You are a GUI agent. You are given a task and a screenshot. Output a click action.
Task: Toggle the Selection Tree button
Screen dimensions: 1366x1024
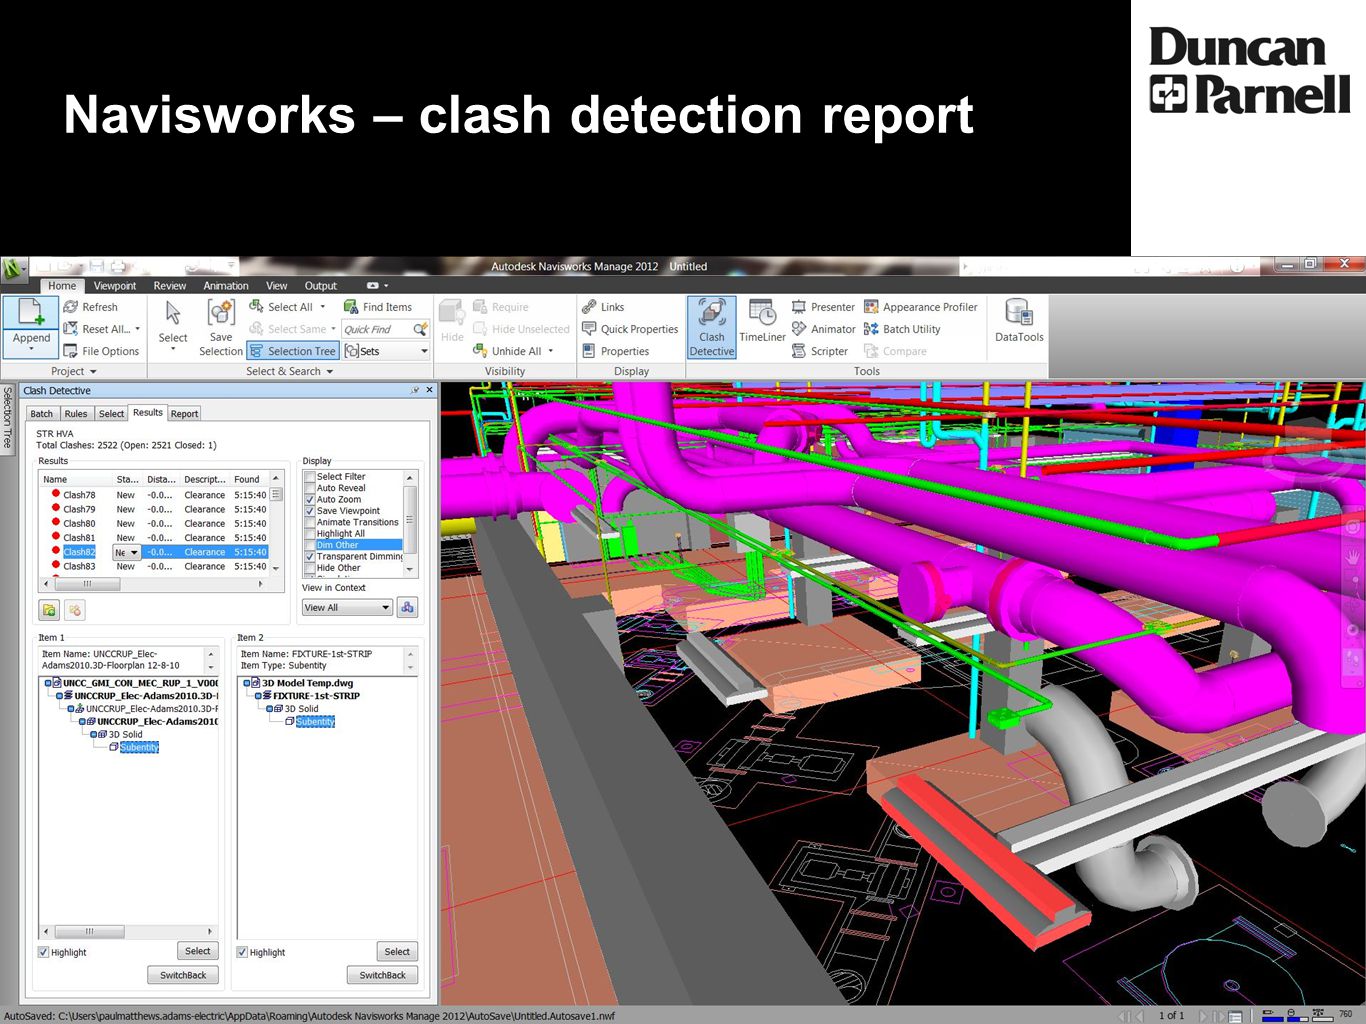pyautogui.click(x=293, y=351)
